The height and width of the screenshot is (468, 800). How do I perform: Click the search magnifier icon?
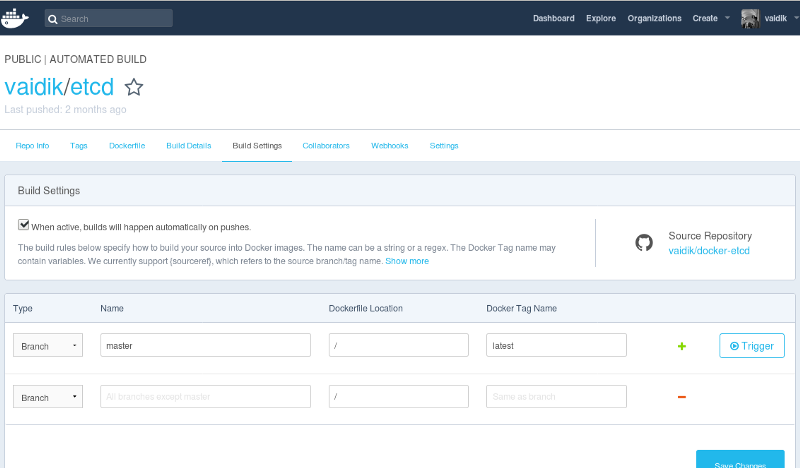[x=53, y=19]
